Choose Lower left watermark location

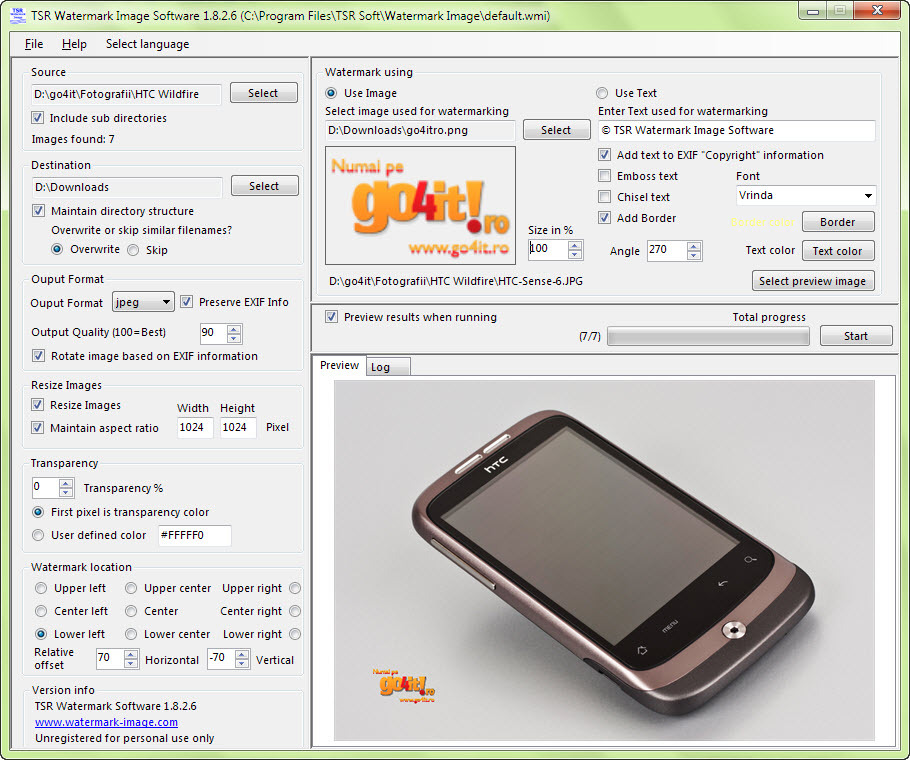(41, 634)
